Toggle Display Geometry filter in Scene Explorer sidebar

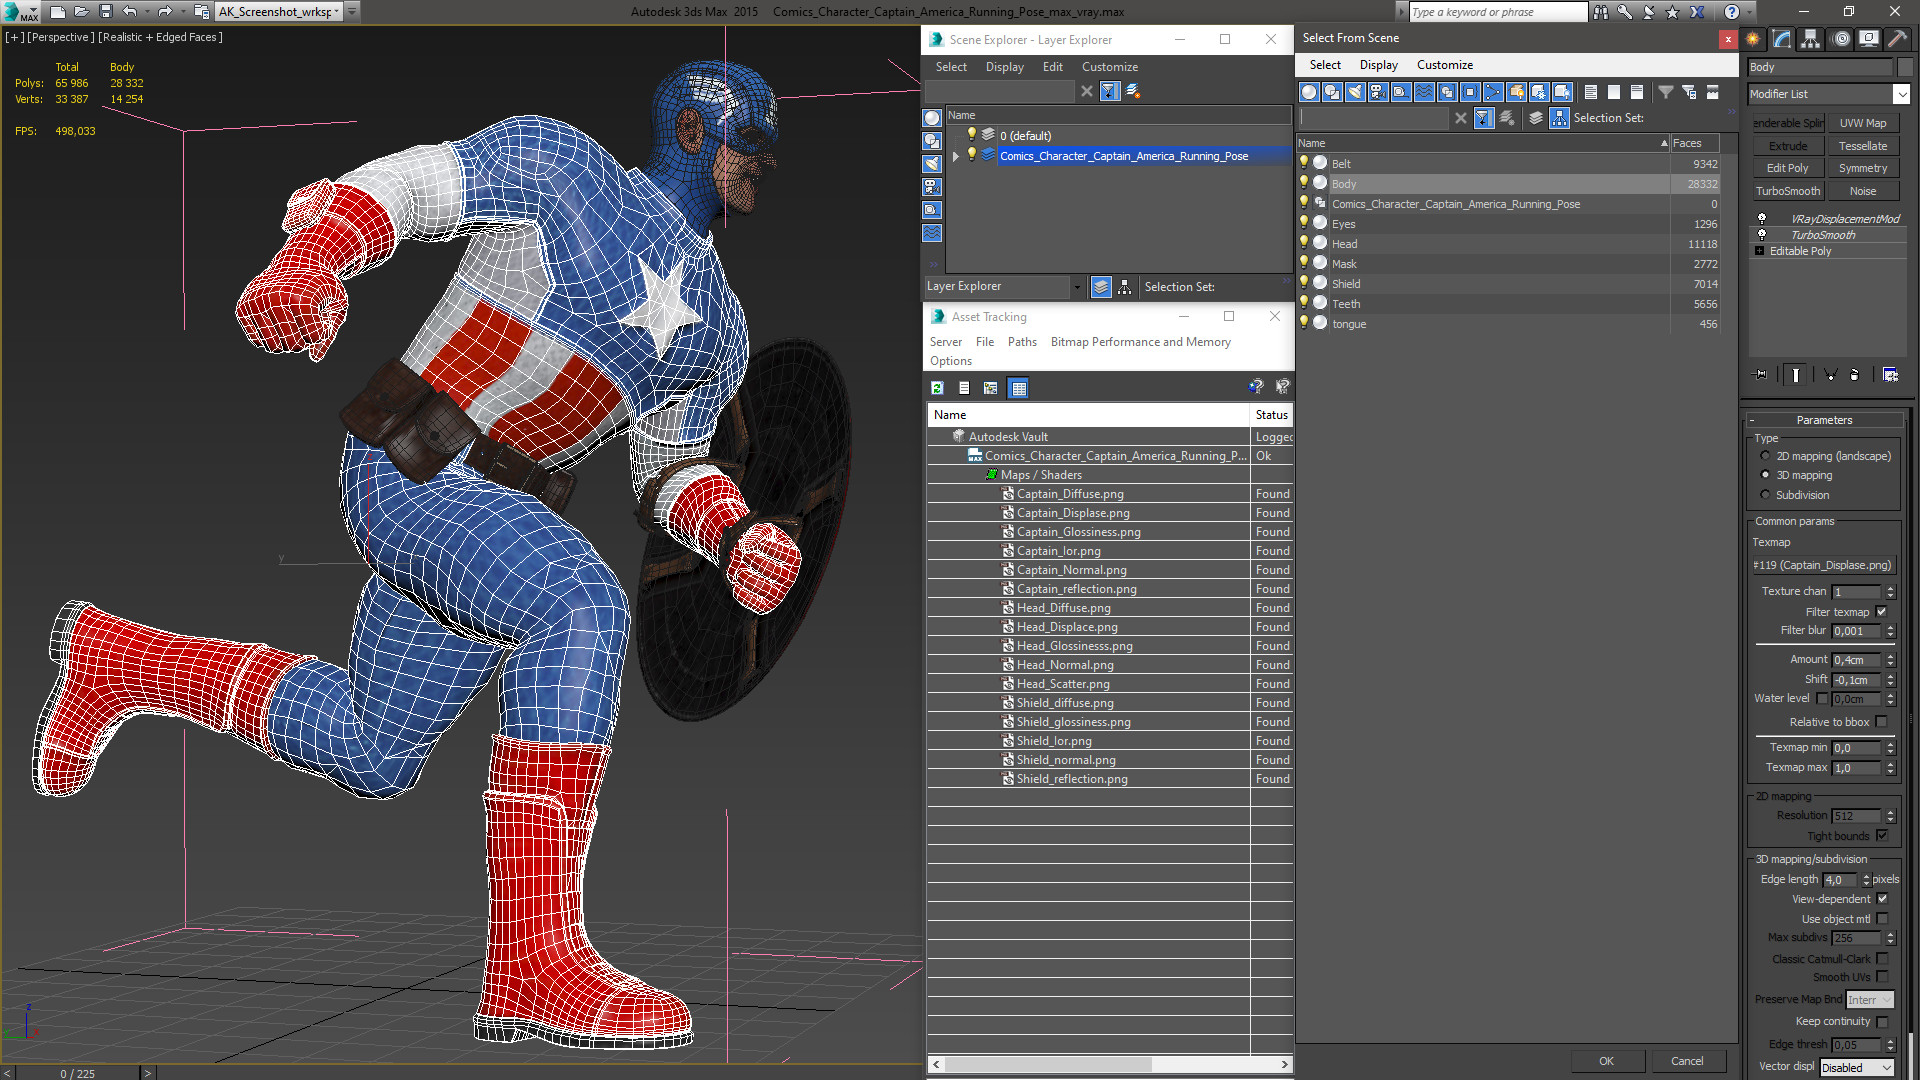tap(932, 118)
